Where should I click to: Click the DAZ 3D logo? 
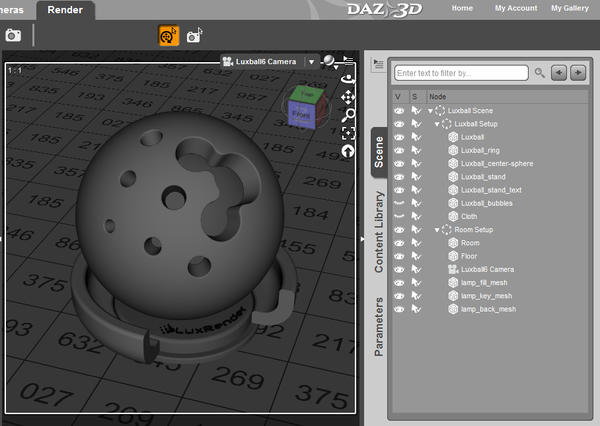pyautogui.click(x=384, y=9)
